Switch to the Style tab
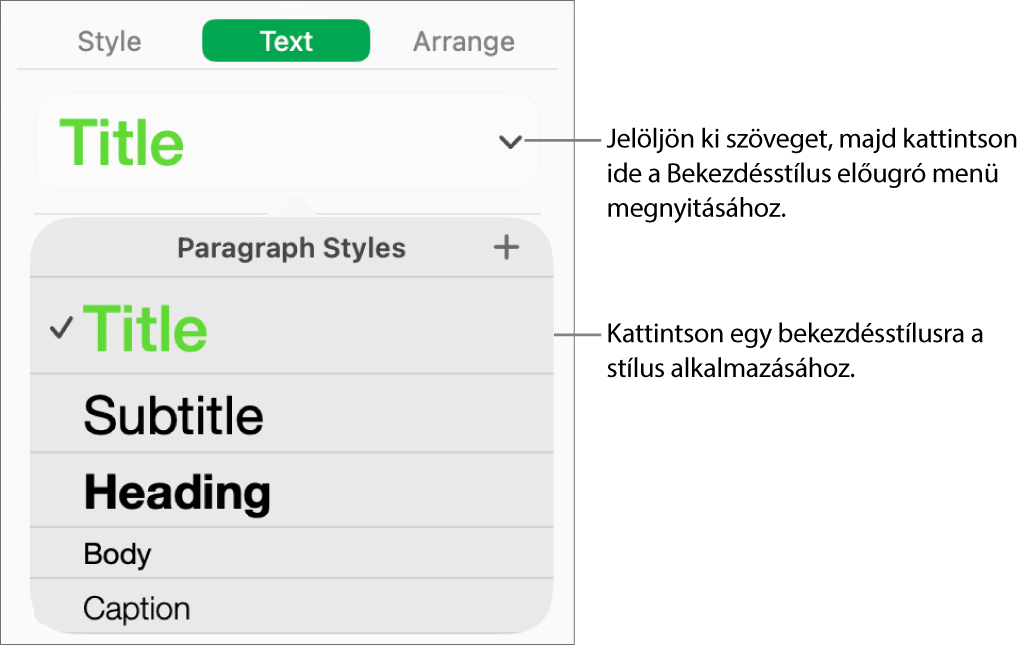The image size is (1035, 646). [x=109, y=42]
